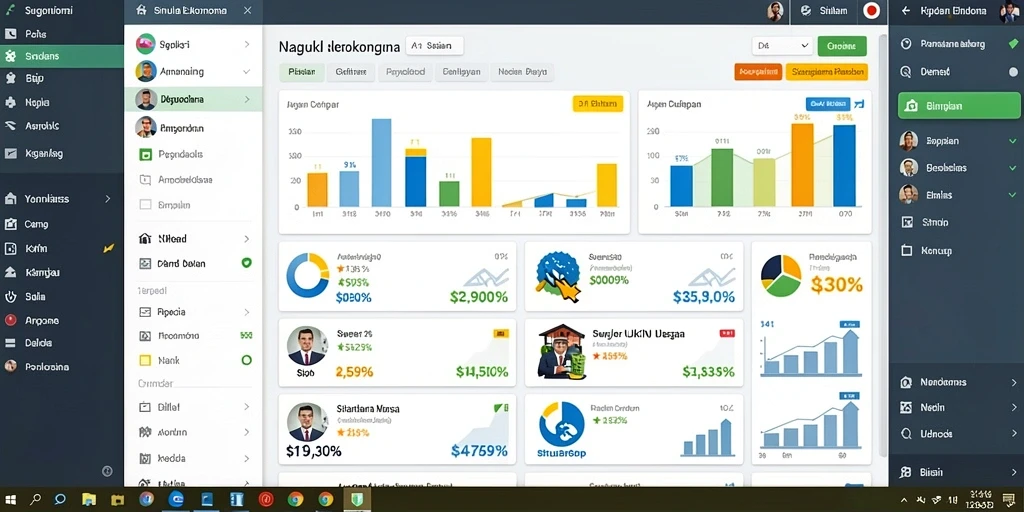Click the Kedda icon in white panel
1024x512 pixels.
pos(146,458)
